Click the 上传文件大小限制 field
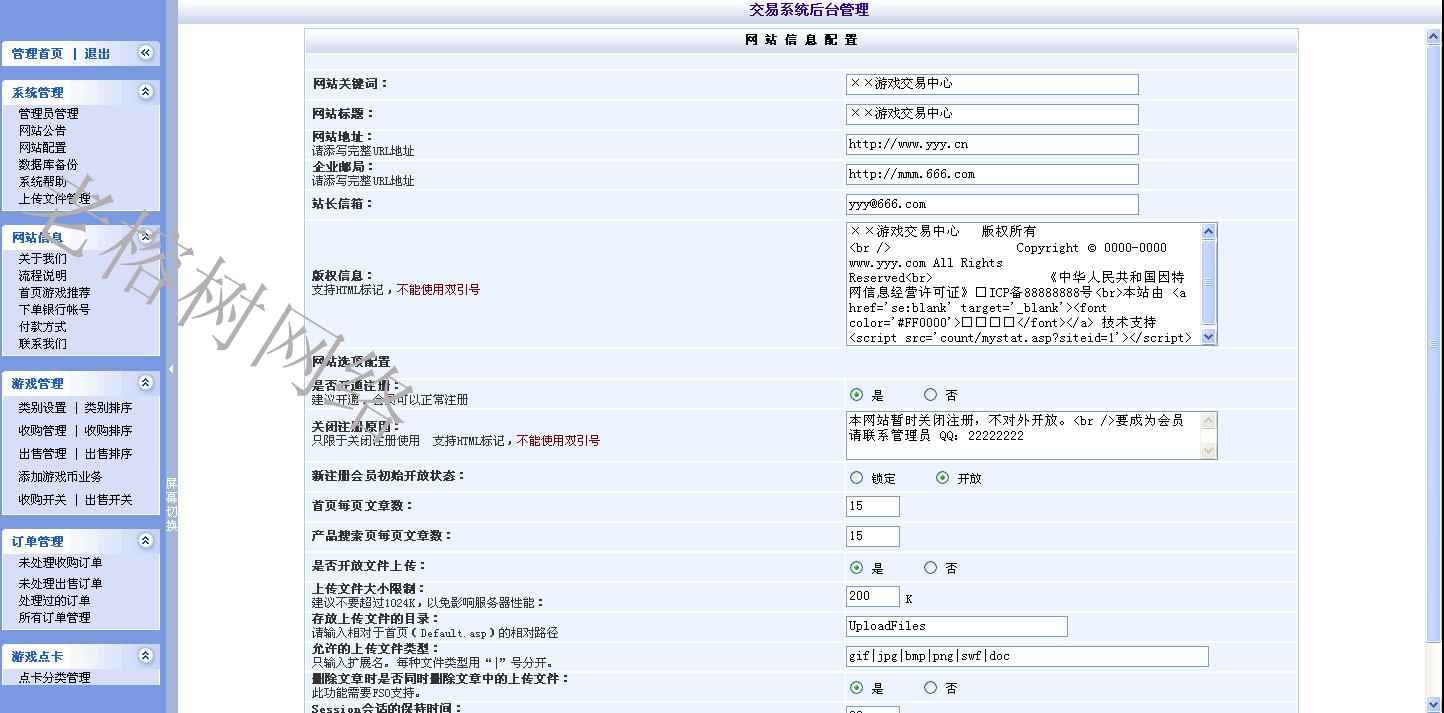 pyautogui.click(x=872, y=597)
